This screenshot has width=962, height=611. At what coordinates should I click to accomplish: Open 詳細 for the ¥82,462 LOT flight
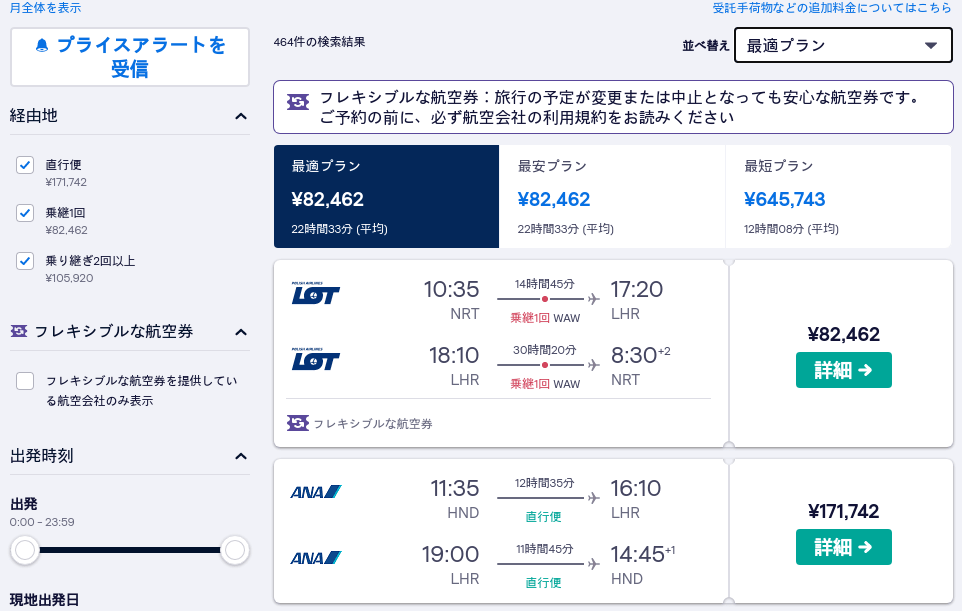(844, 370)
